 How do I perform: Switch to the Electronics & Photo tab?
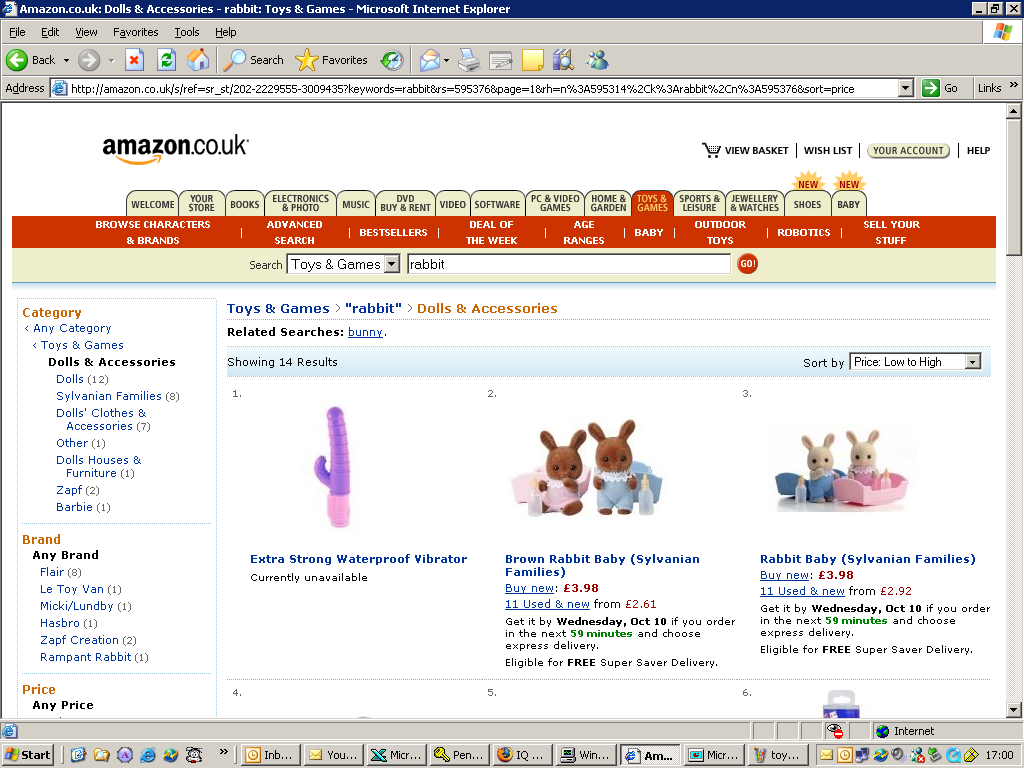[300, 203]
